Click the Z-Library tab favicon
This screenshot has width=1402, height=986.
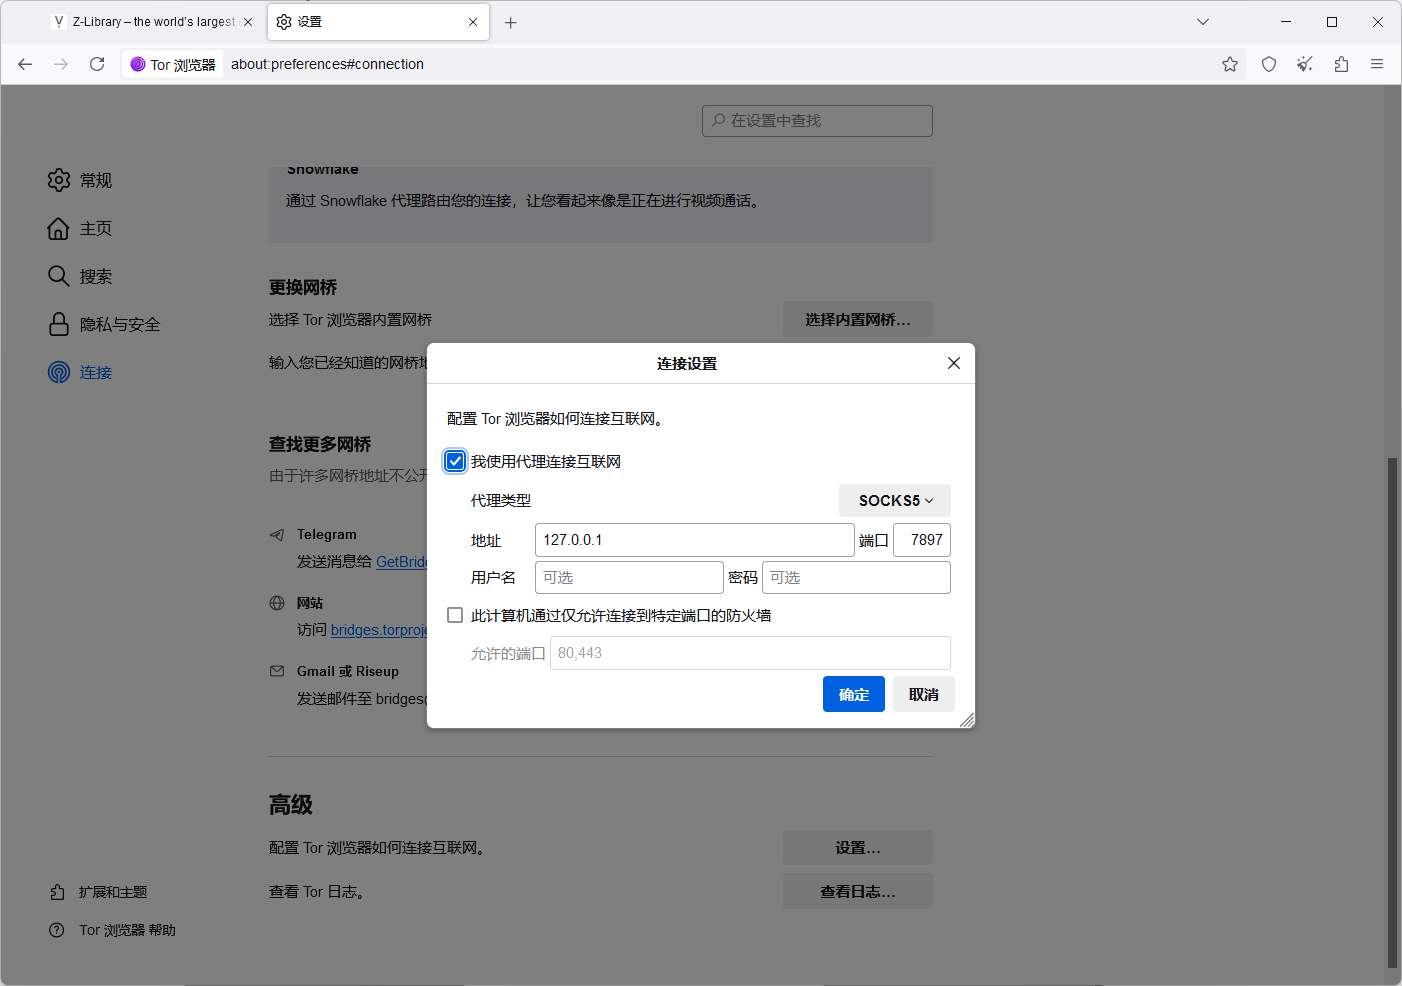pyautogui.click(x=59, y=22)
